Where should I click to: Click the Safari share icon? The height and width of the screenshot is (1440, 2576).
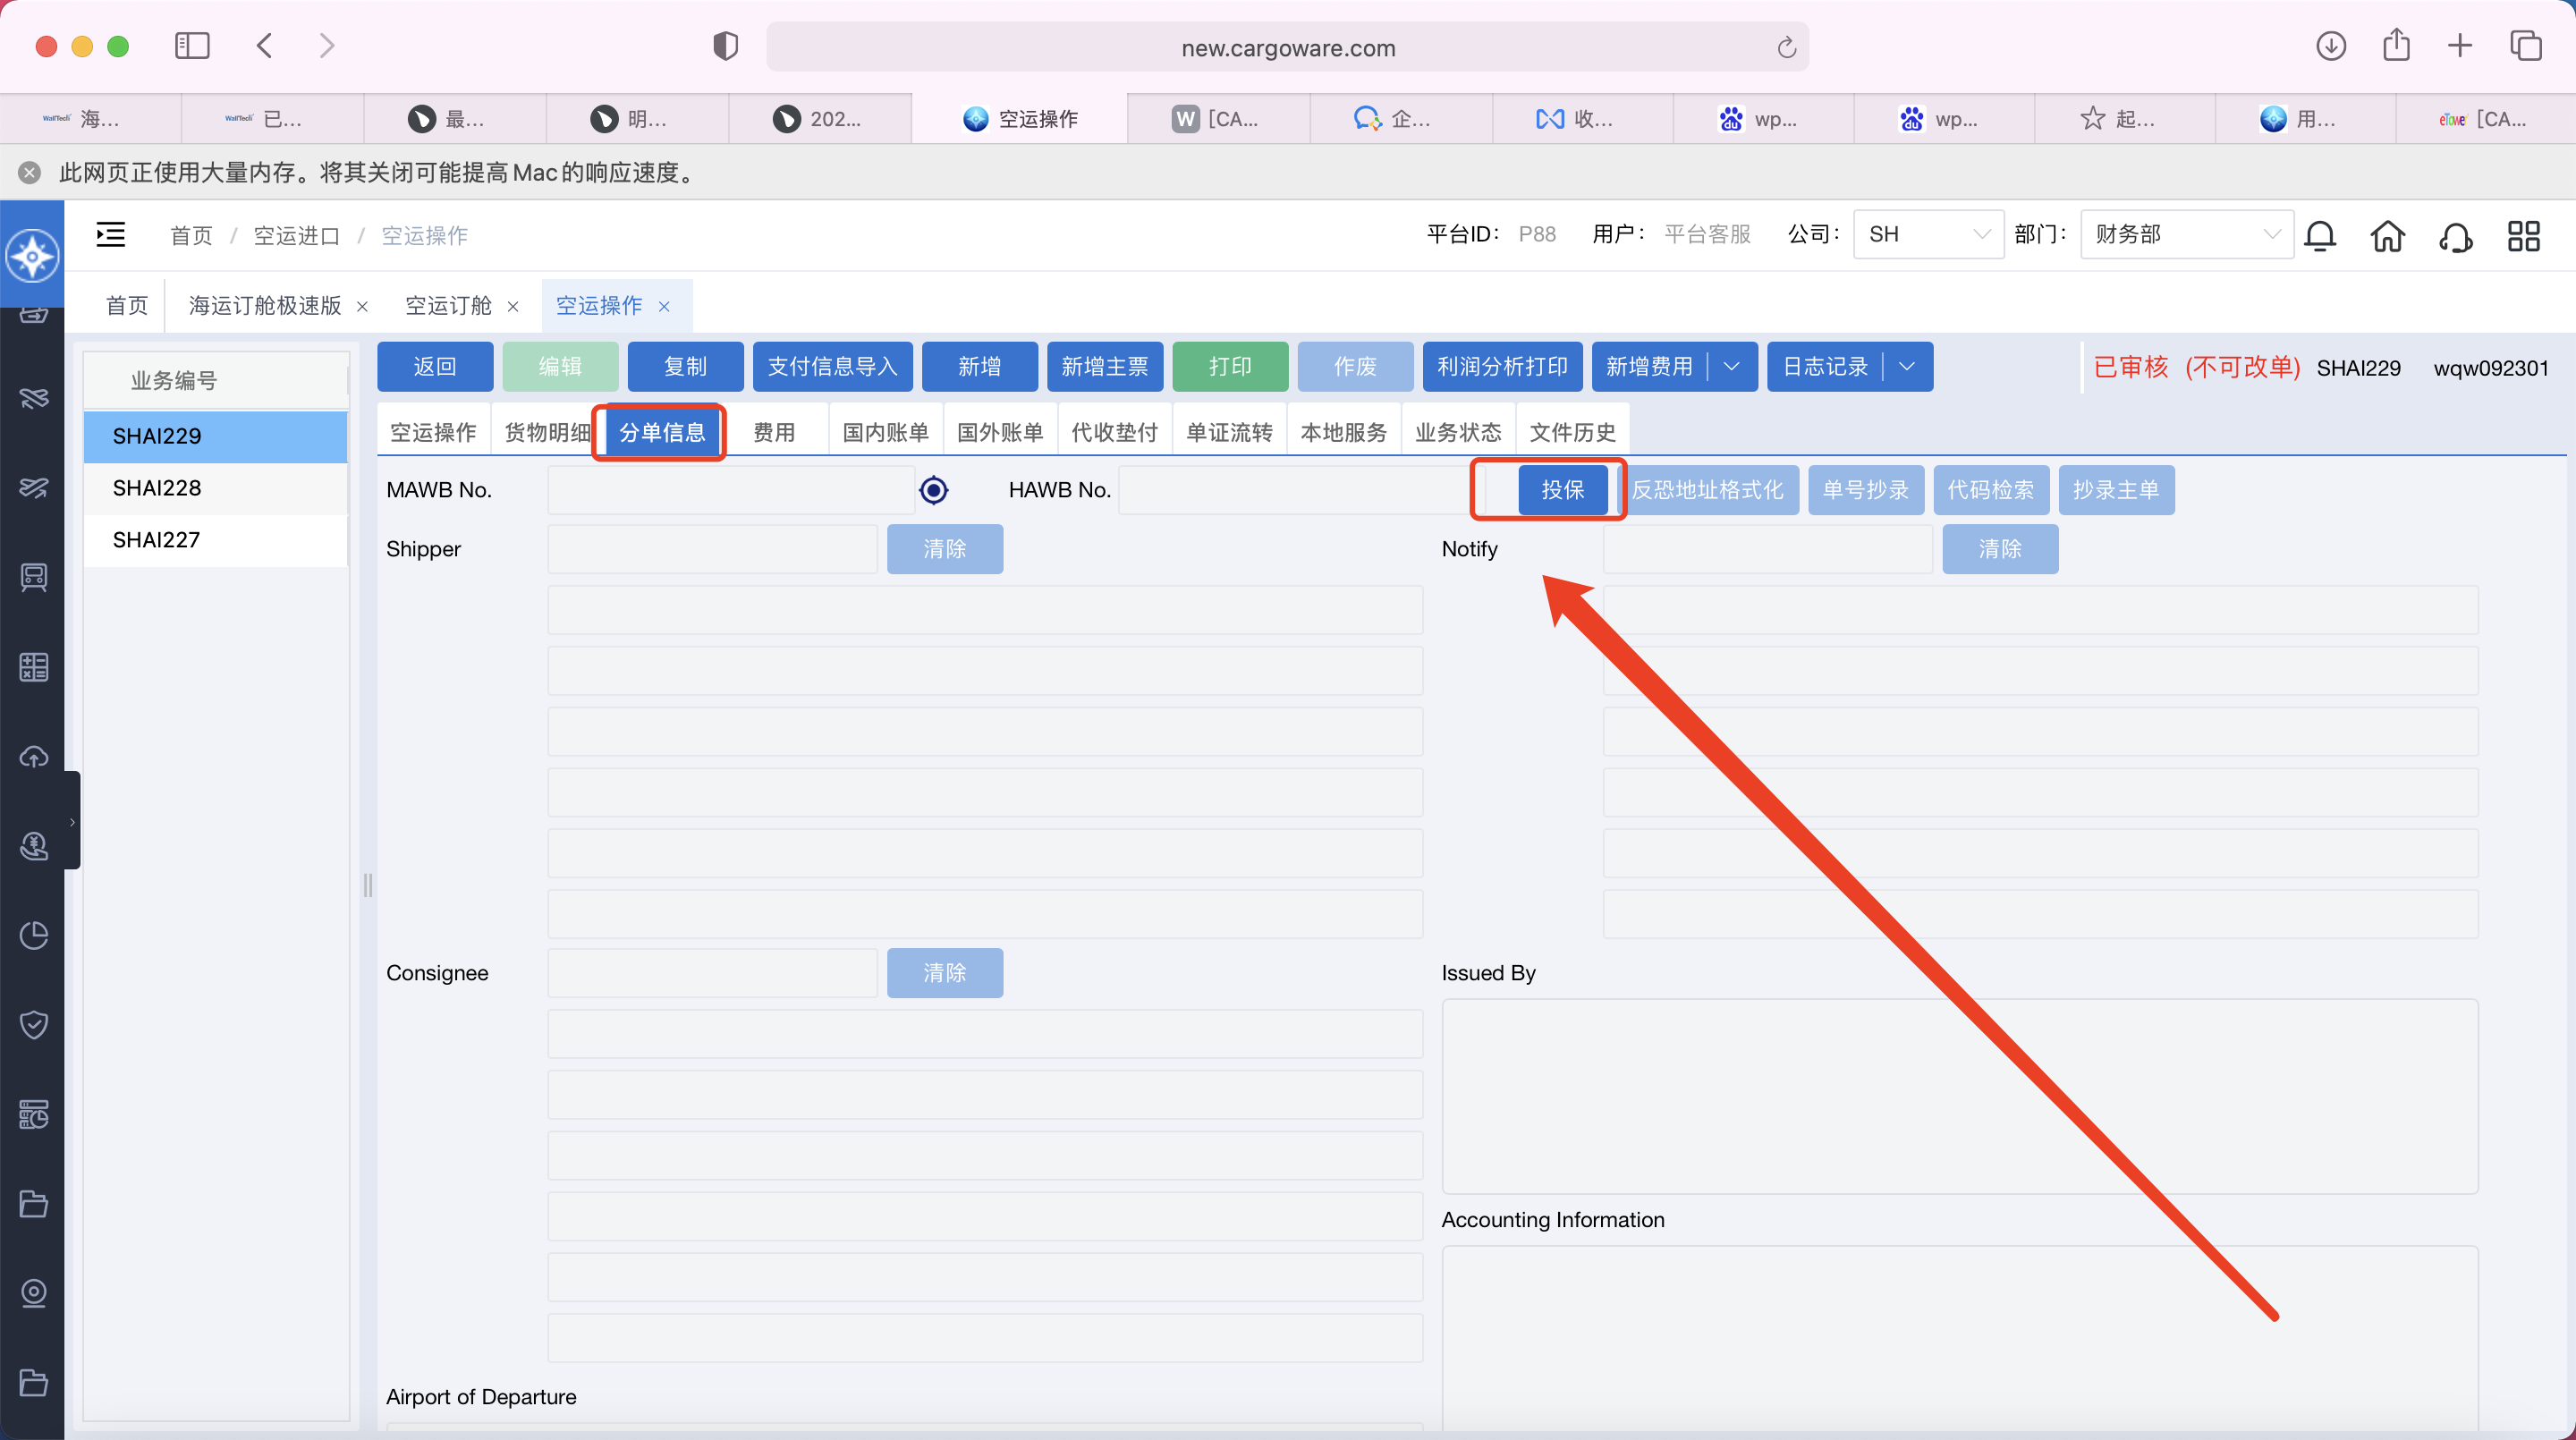[2396, 45]
